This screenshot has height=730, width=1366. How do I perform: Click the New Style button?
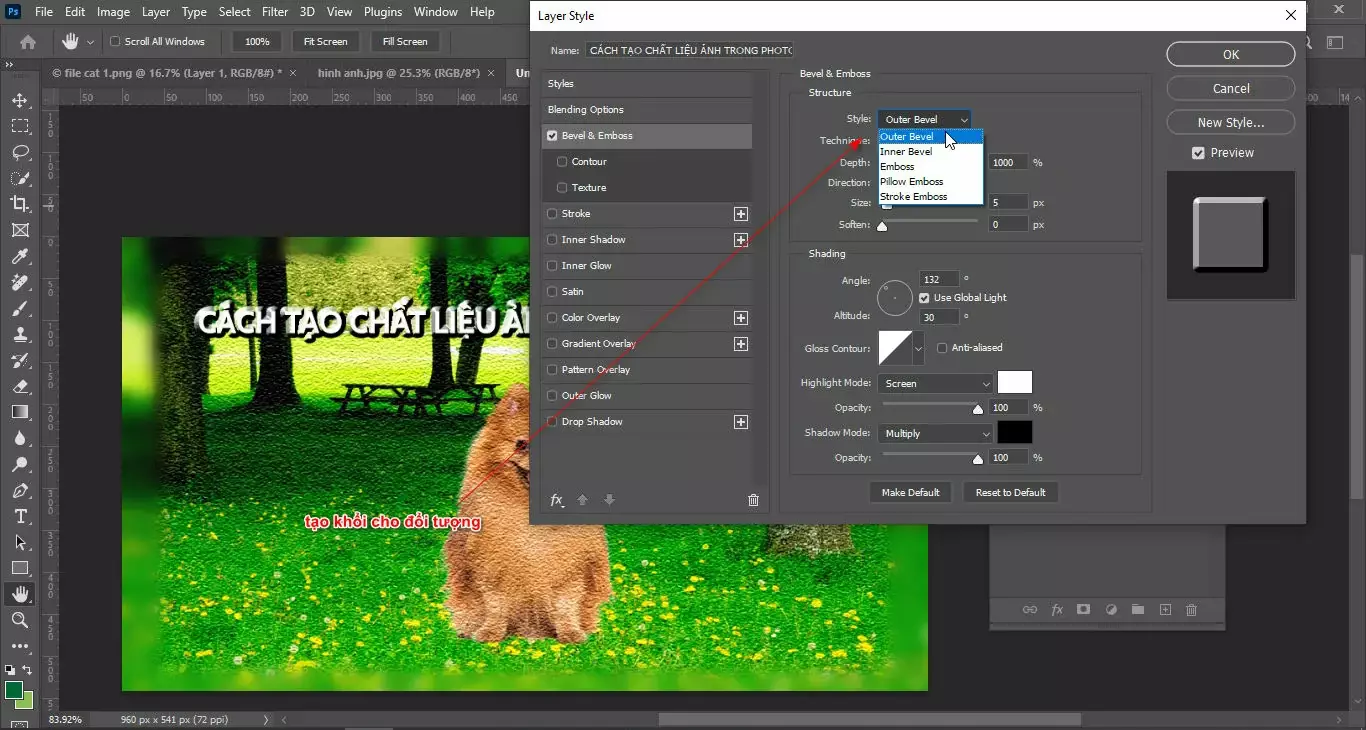[x=1230, y=122]
